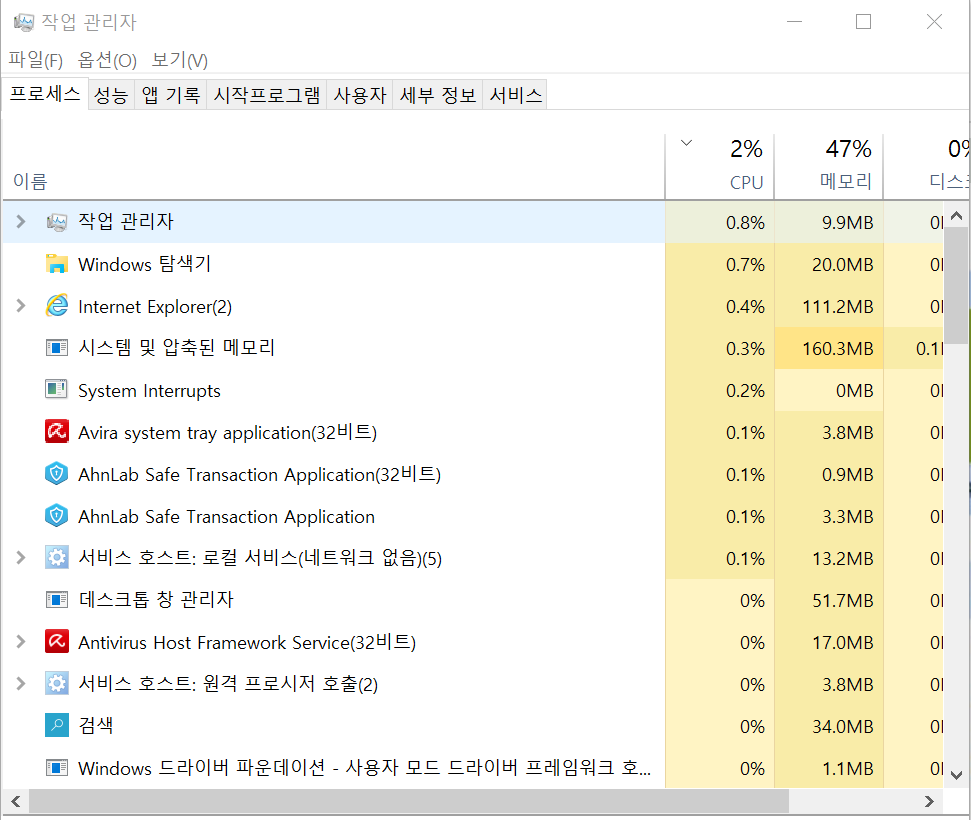Click the 서비스 호스트: 원격 프로시저 호출 gear icon

pos(57,684)
